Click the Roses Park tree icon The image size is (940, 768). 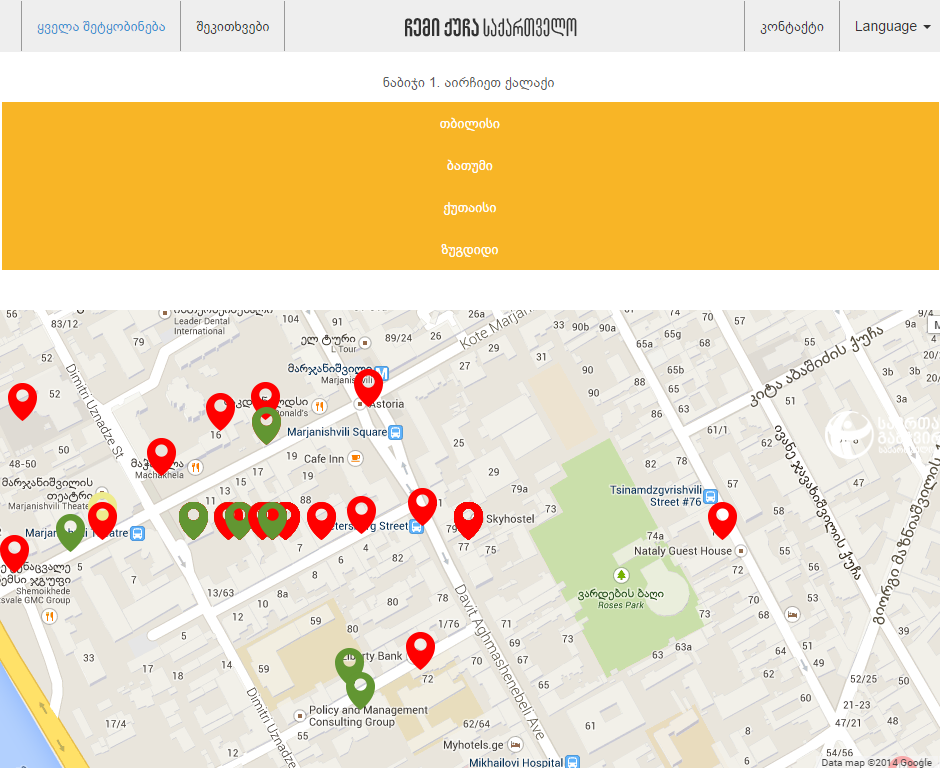click(622, 576)
